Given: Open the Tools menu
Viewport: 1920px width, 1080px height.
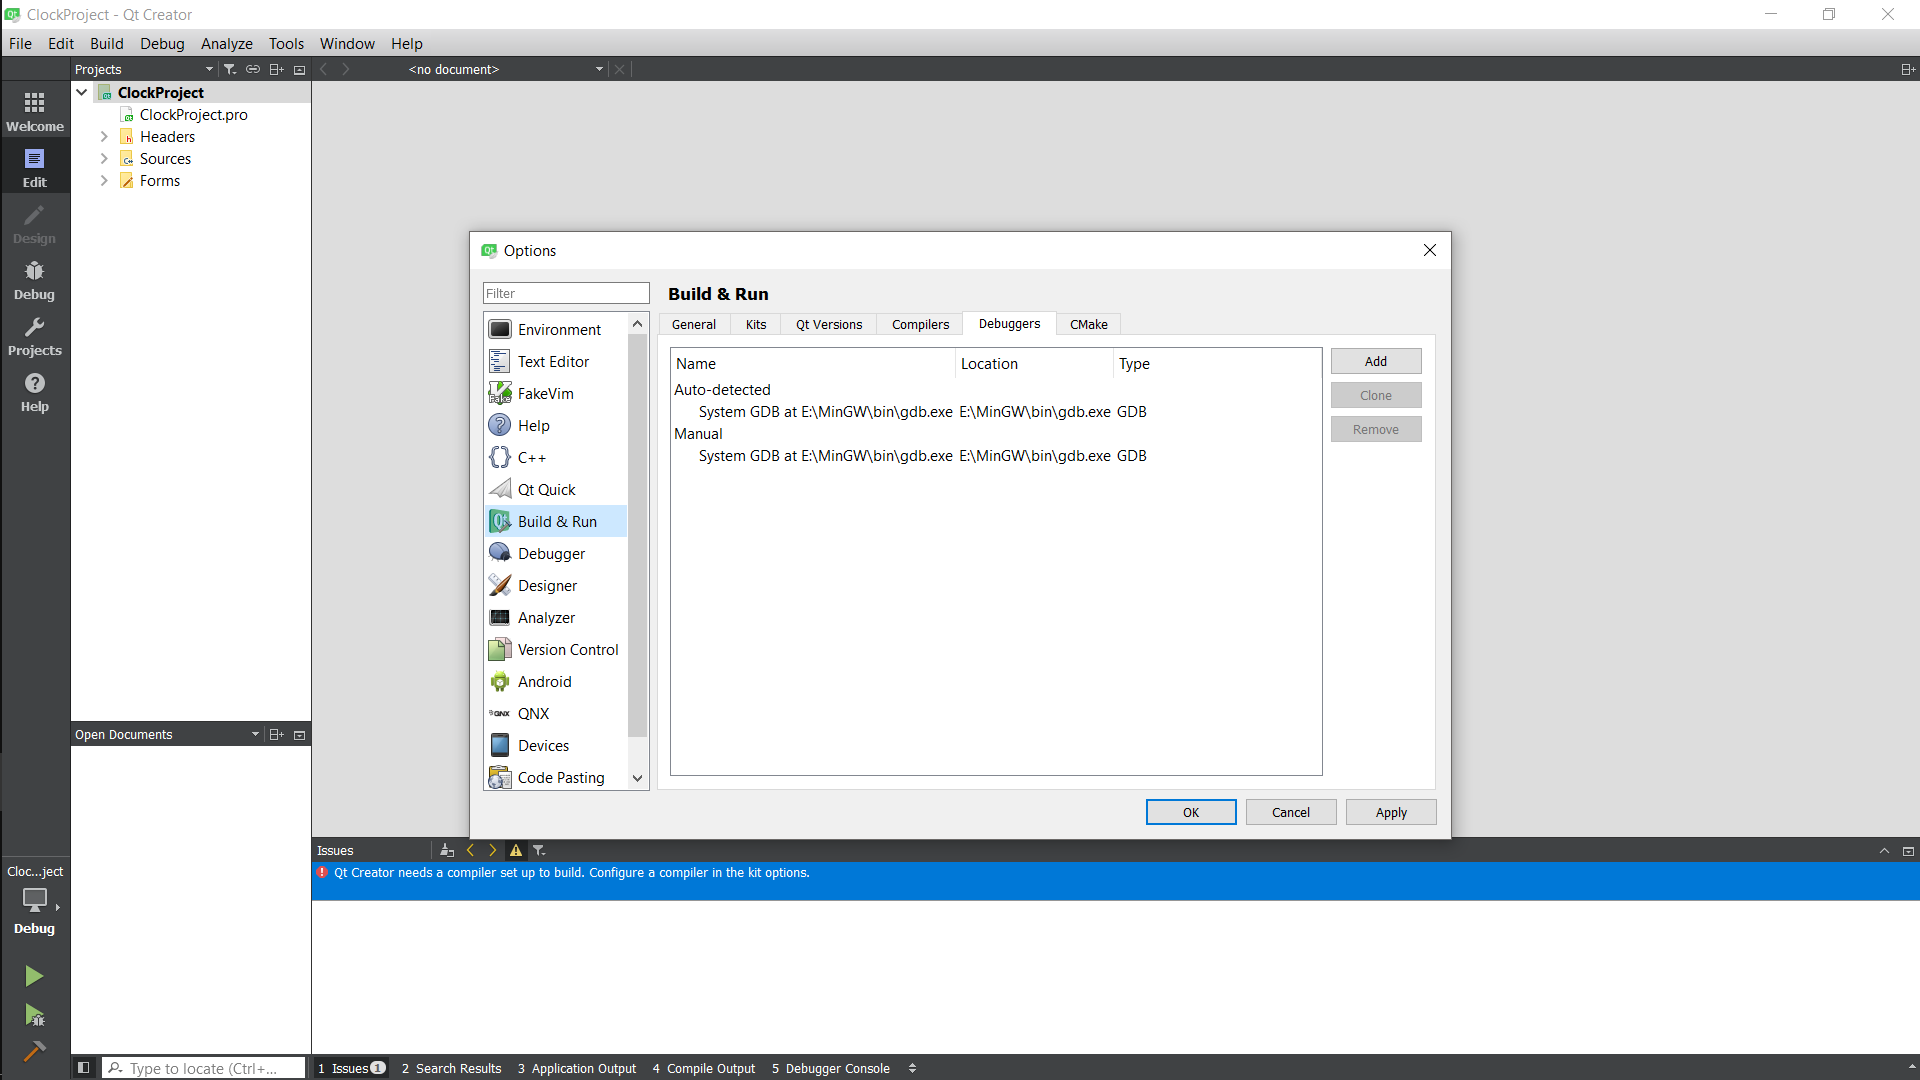Looking at the screenshot, I should [286, 43].
